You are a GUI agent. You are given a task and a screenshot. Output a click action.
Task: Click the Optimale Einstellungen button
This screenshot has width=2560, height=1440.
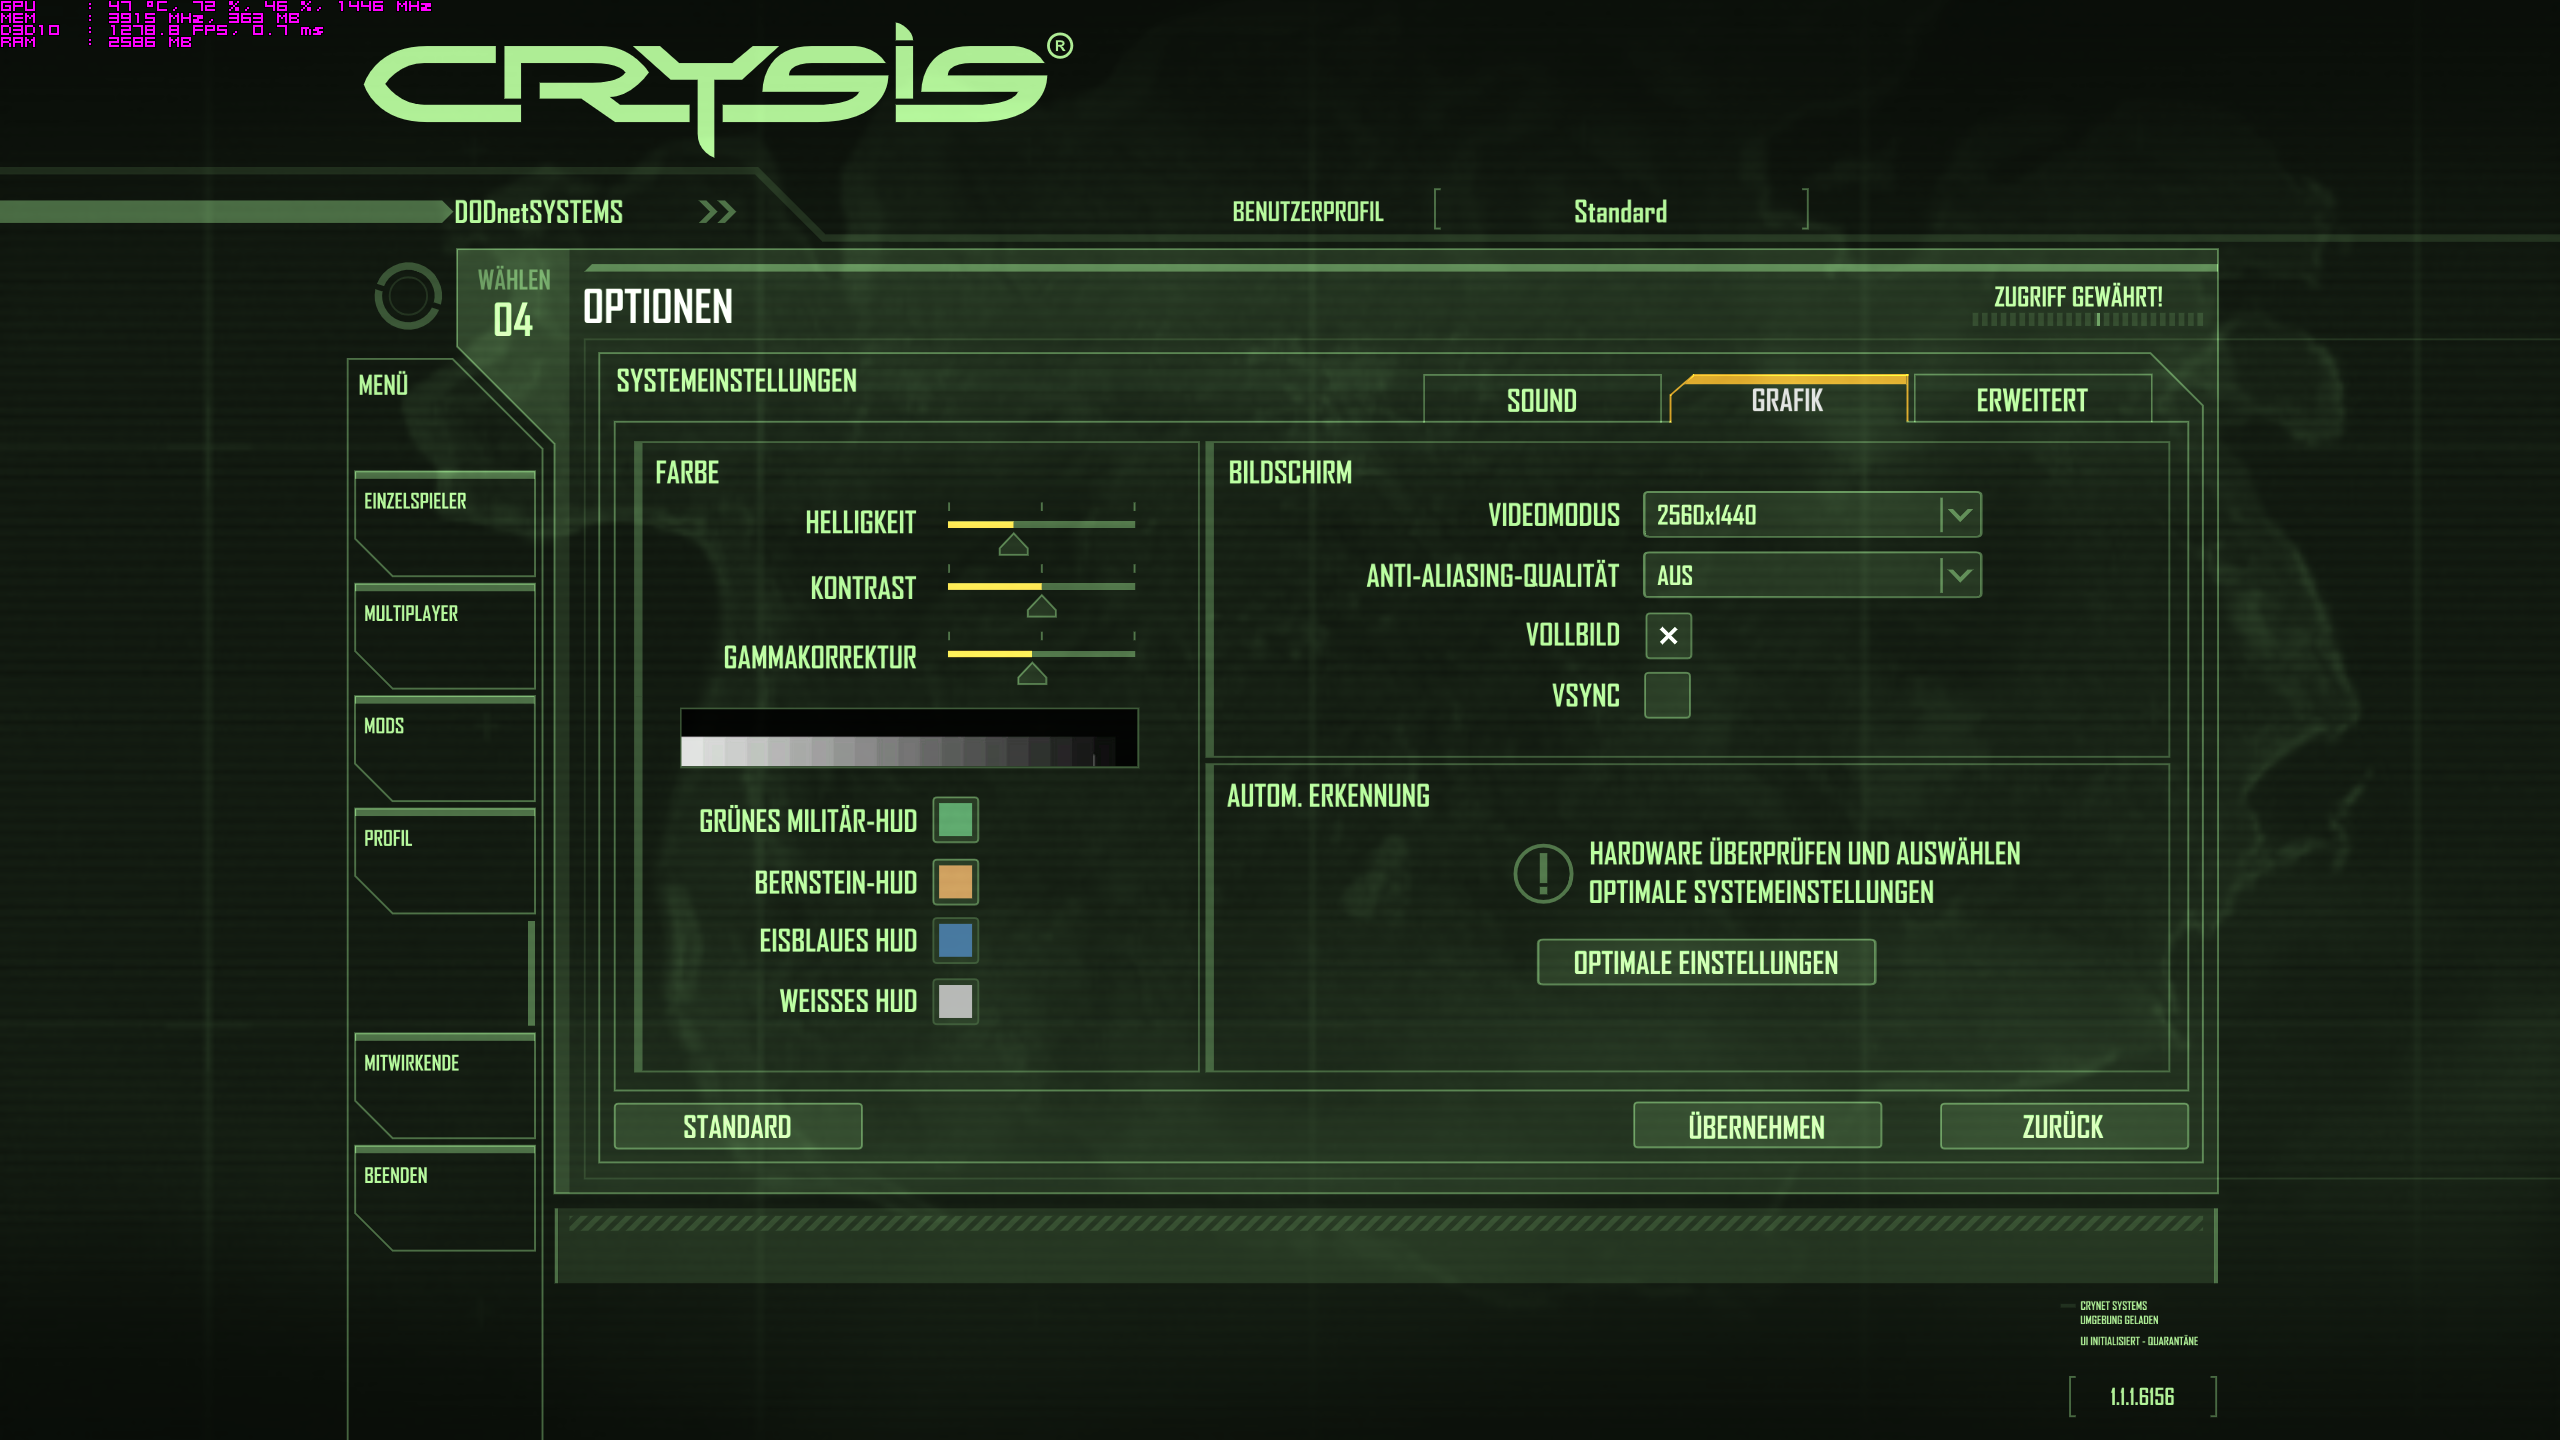[1705, 963]
